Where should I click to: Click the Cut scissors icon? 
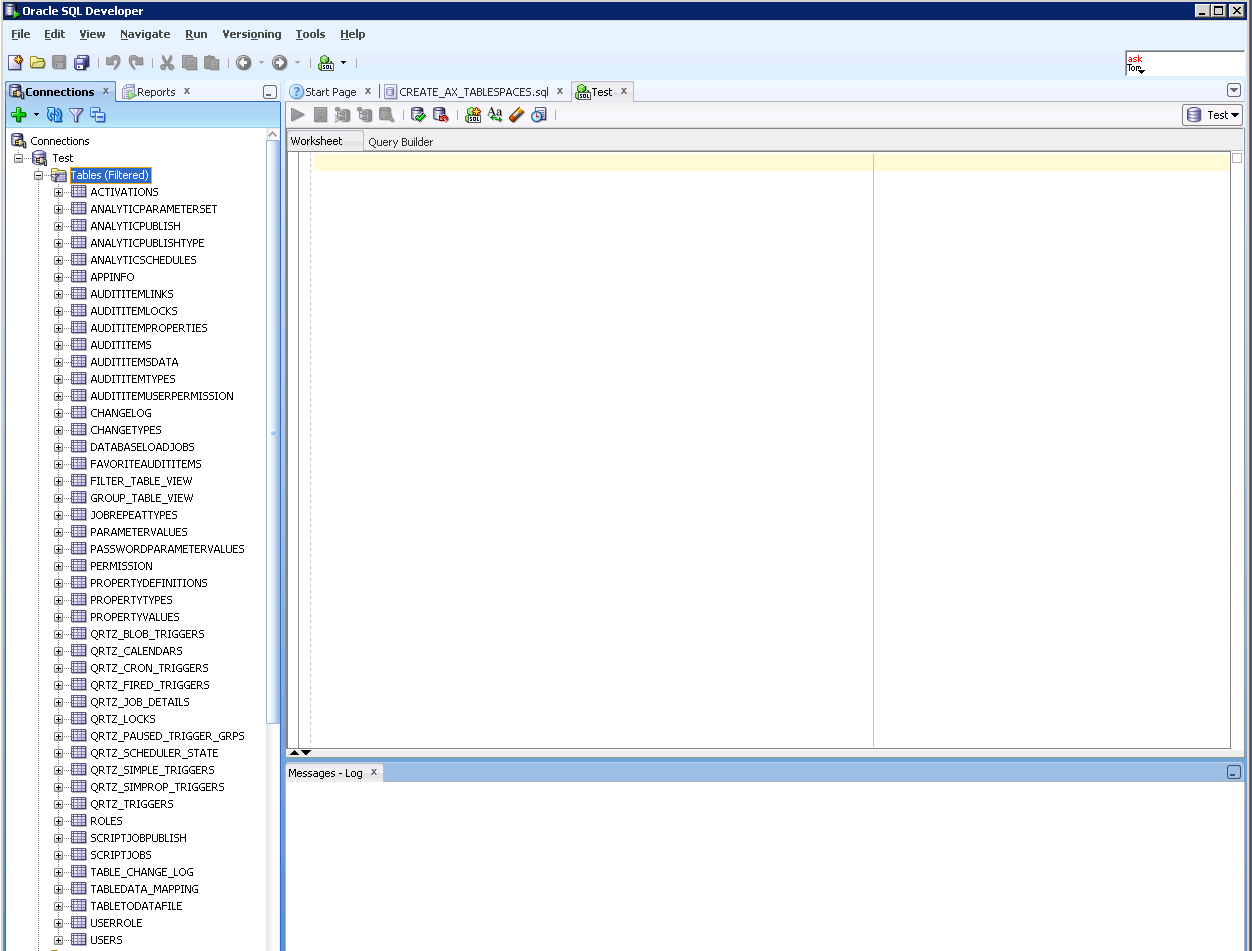167,62
